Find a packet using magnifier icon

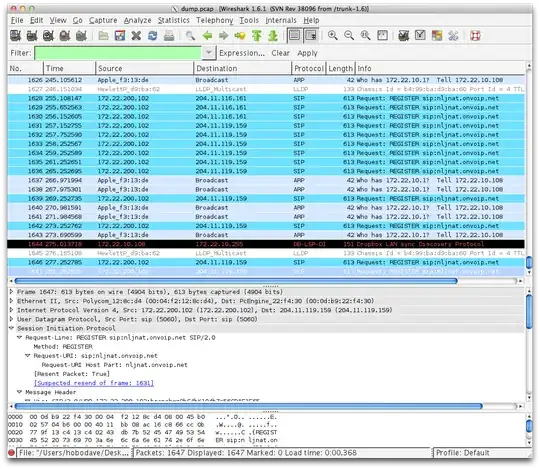click(190, 35)
